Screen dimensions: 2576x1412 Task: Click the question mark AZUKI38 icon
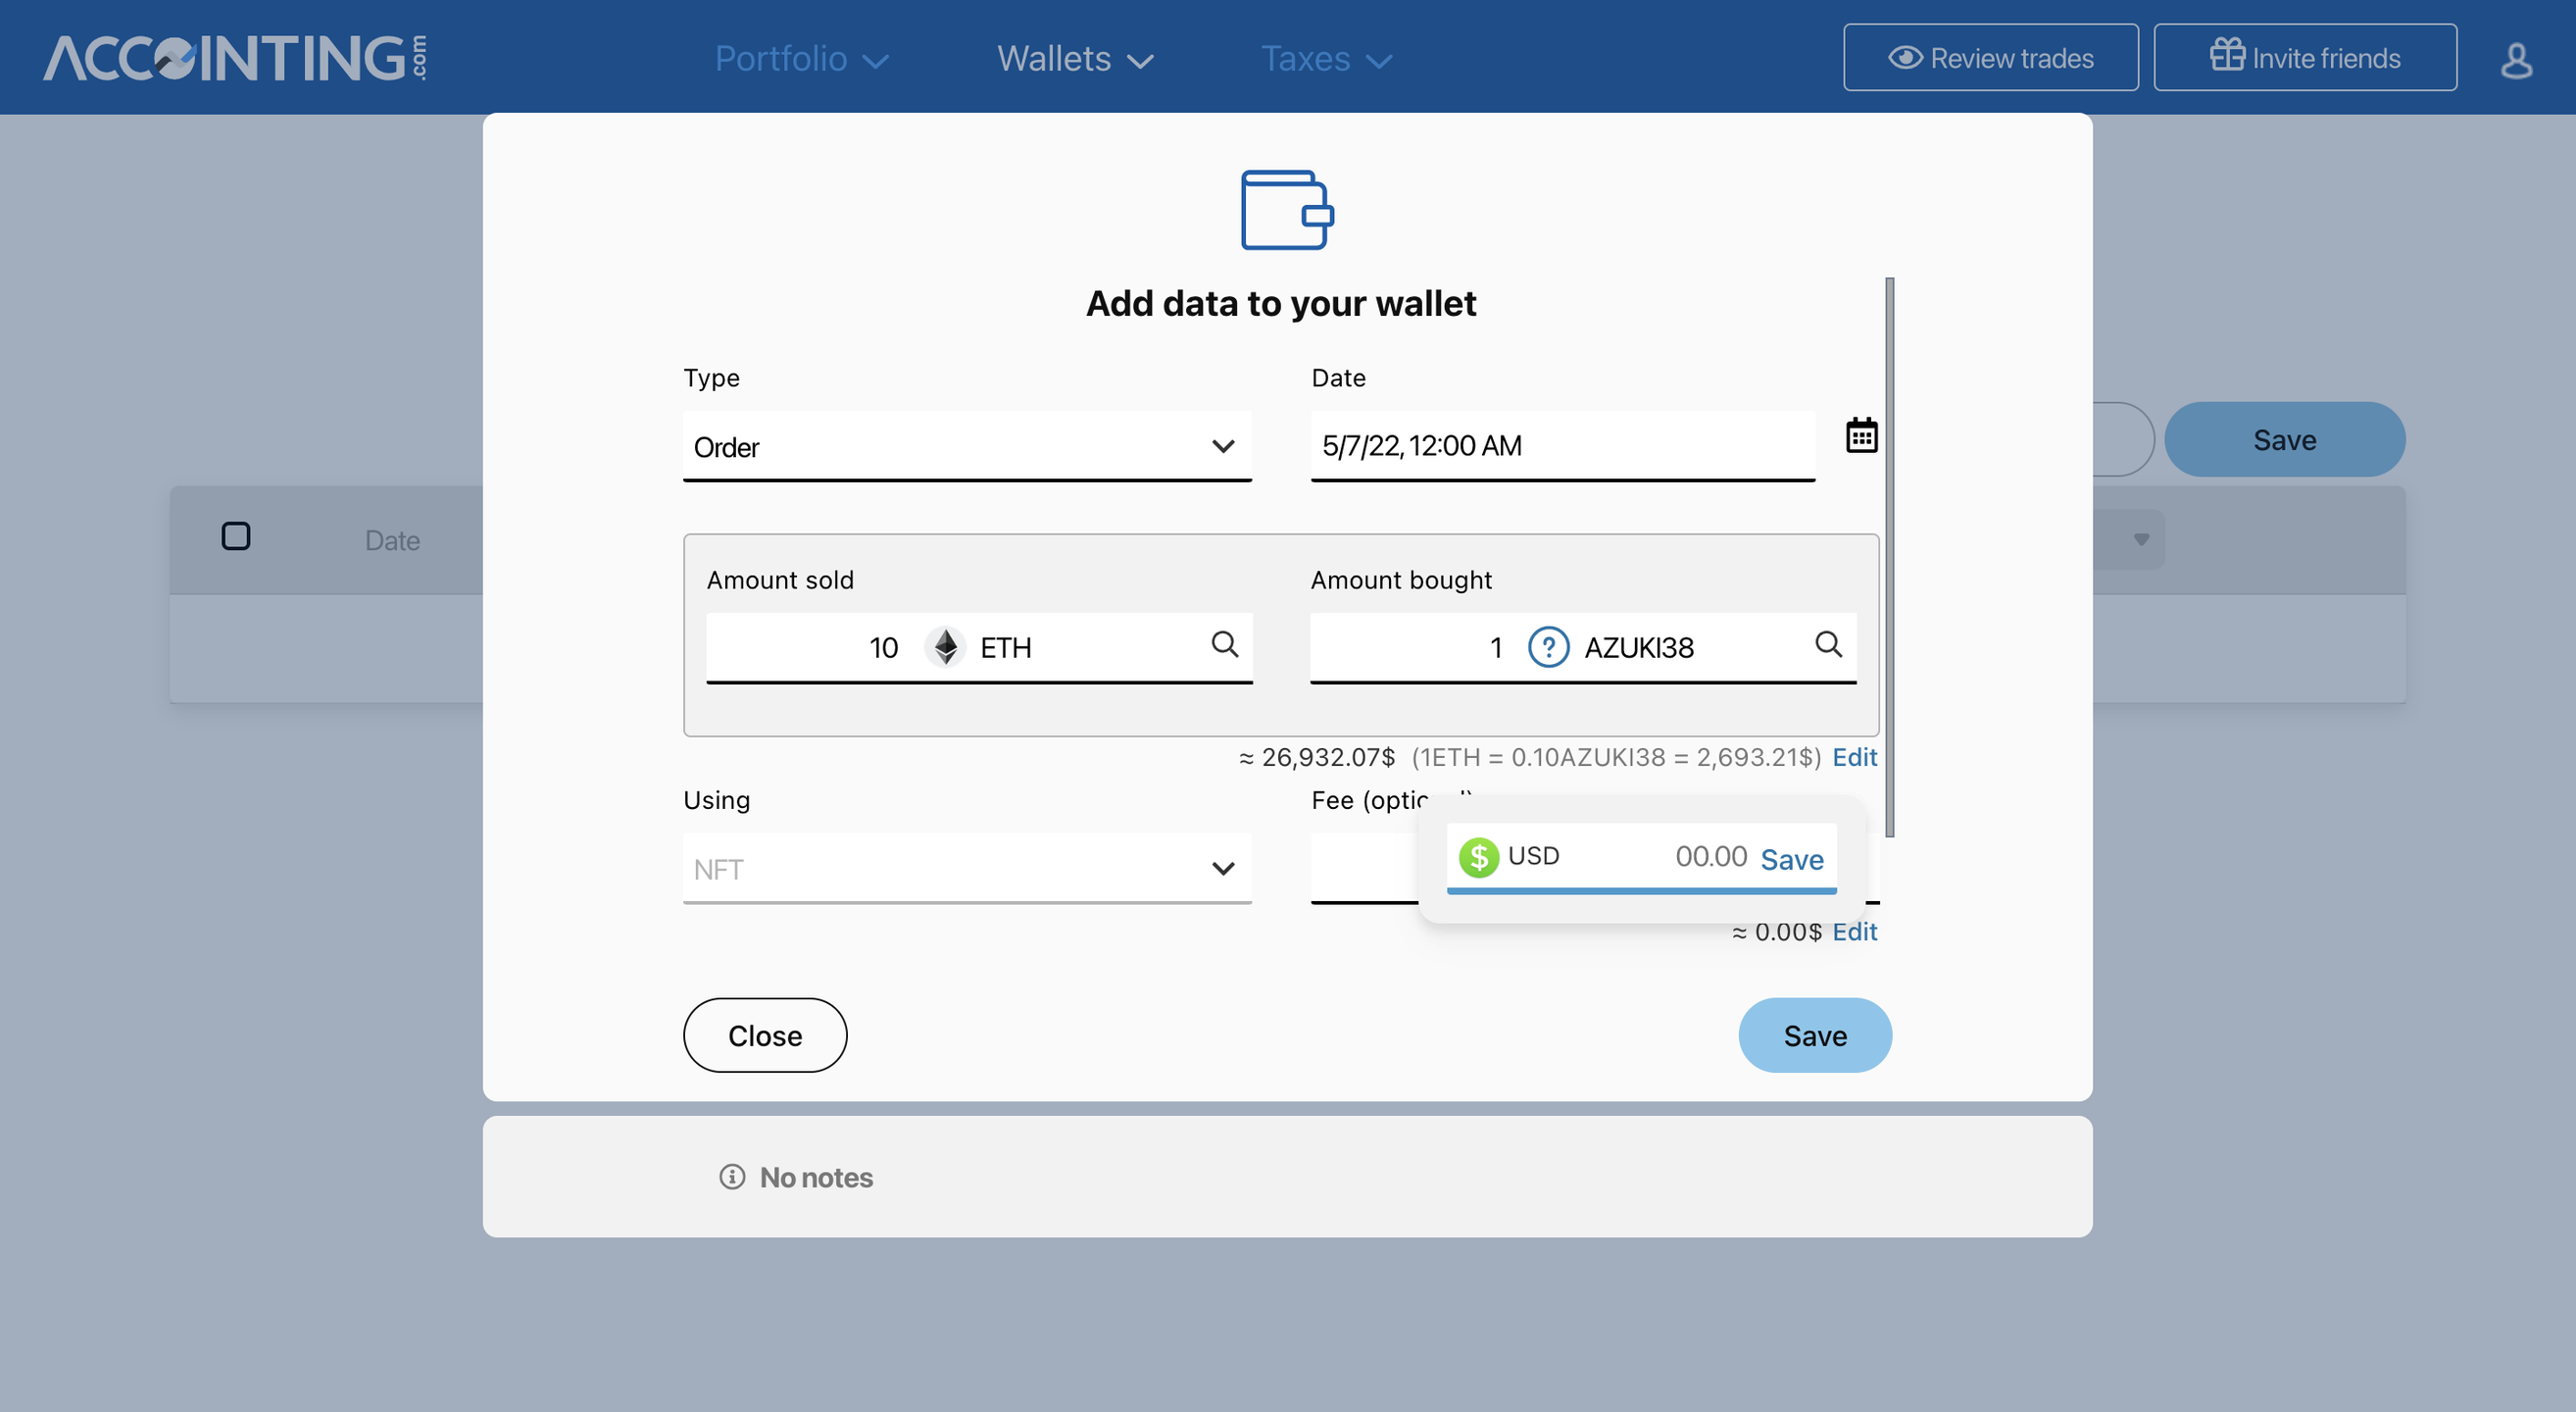[x=1548, y=647]
